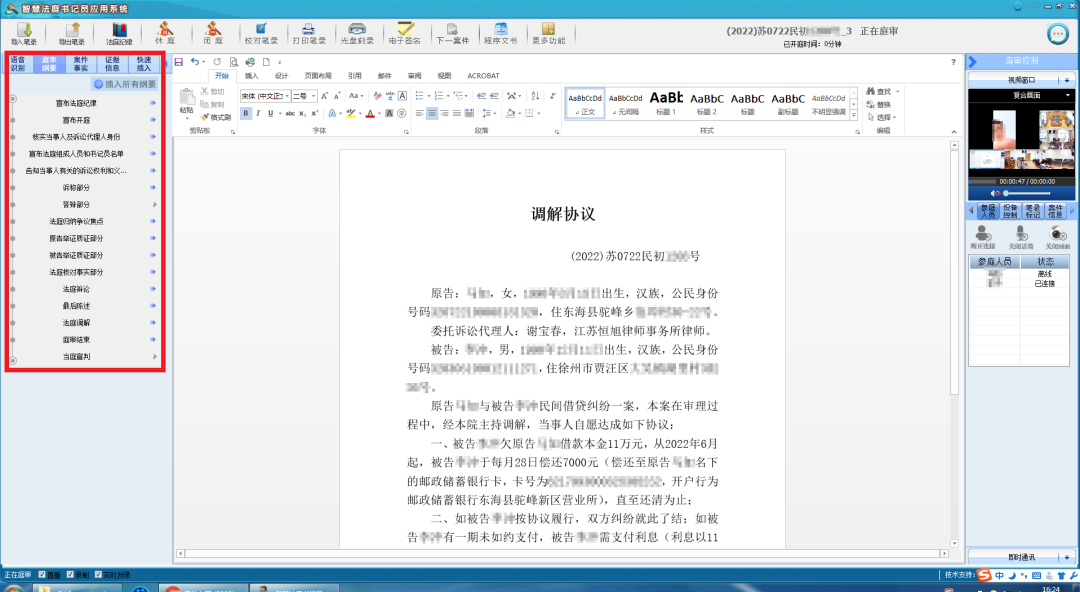
Task: Click the document vertical scrollbar
Action: coord(954,345)
